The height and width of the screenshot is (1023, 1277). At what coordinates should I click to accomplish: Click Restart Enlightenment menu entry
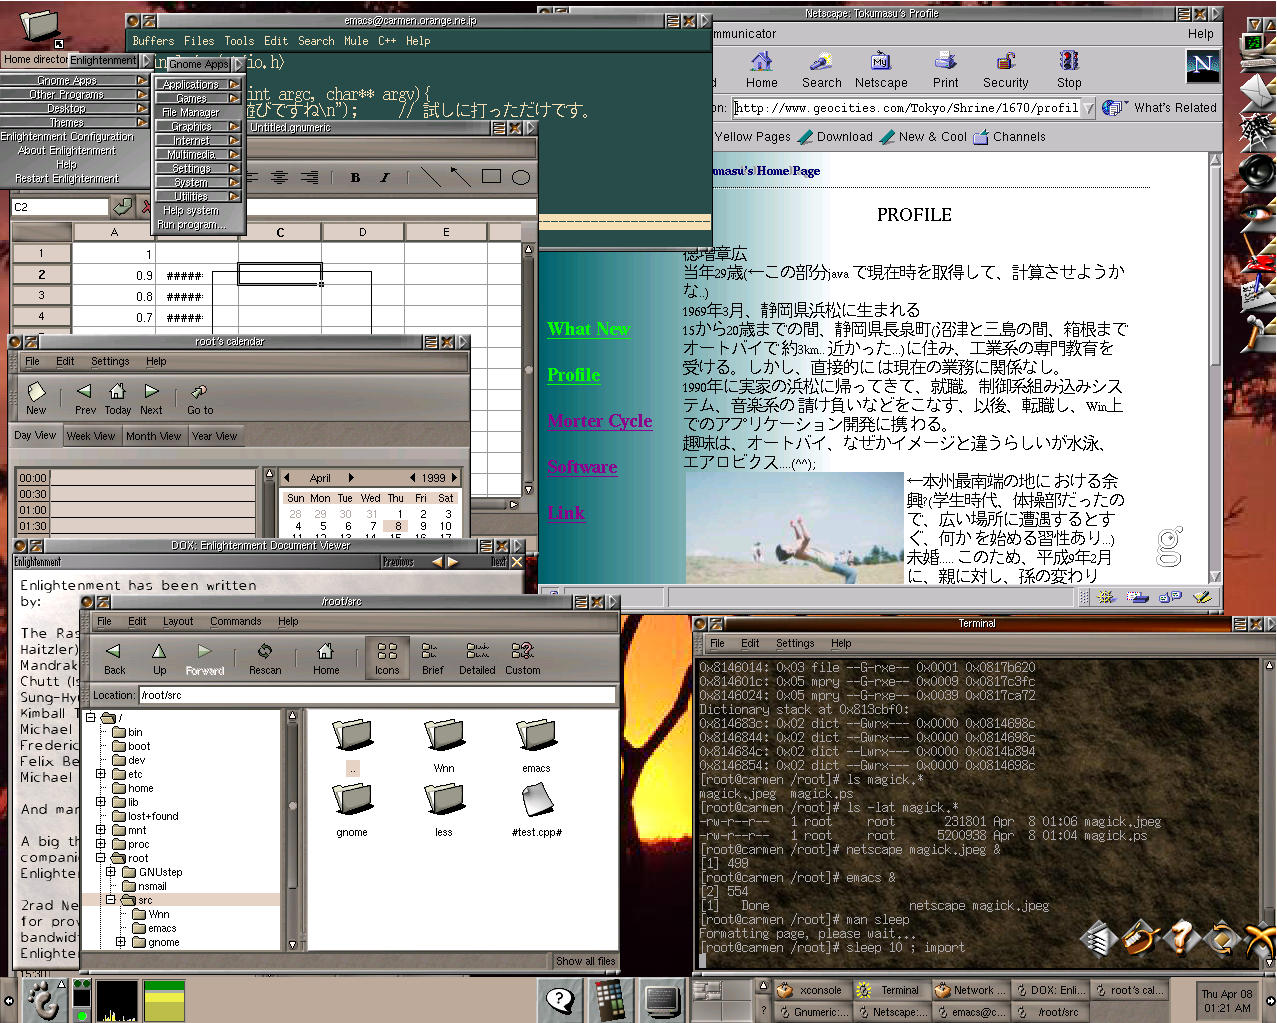pyautogui.click(x=67, y=179)
